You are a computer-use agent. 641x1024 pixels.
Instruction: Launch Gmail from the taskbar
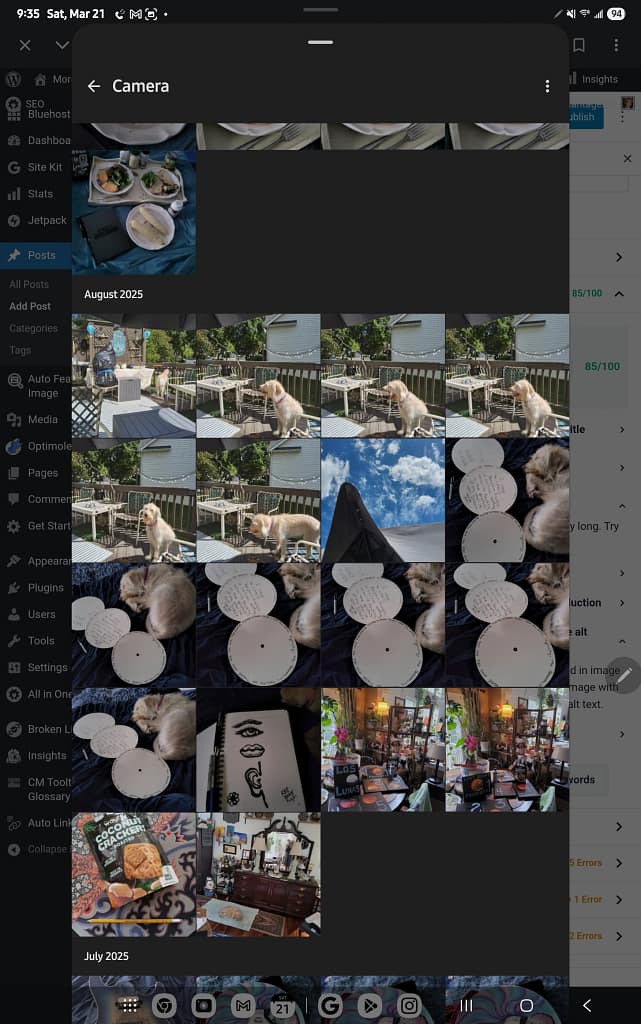click(243, 1006)
